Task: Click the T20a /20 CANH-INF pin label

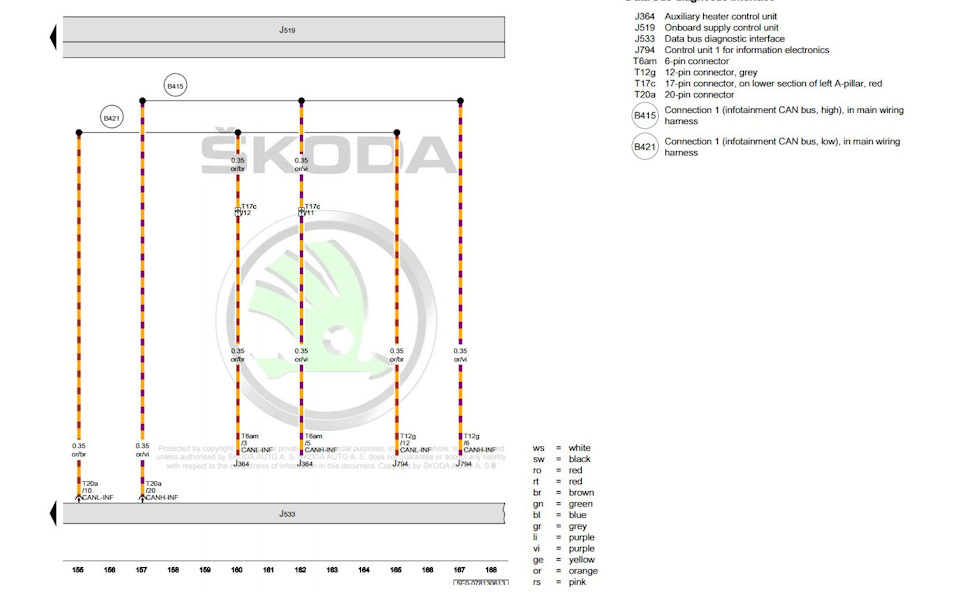Action: pos(162,490)
